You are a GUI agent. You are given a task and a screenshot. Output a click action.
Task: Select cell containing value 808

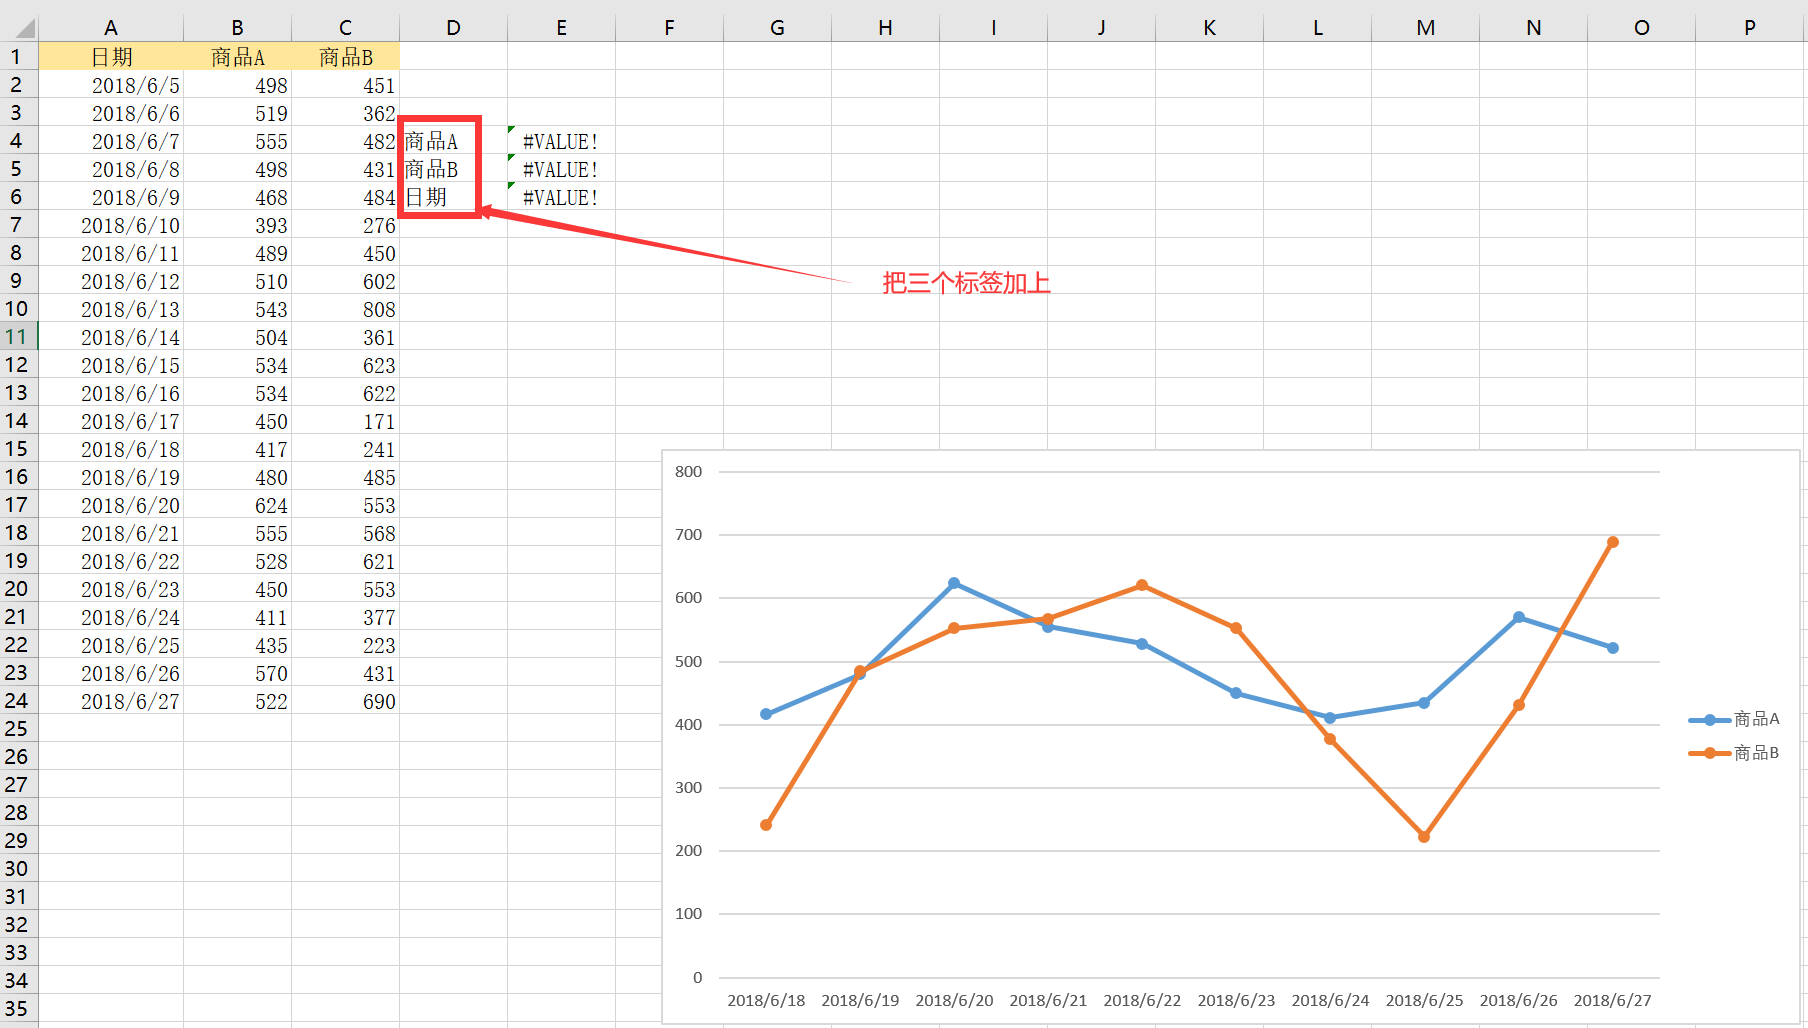pos(345,309)
